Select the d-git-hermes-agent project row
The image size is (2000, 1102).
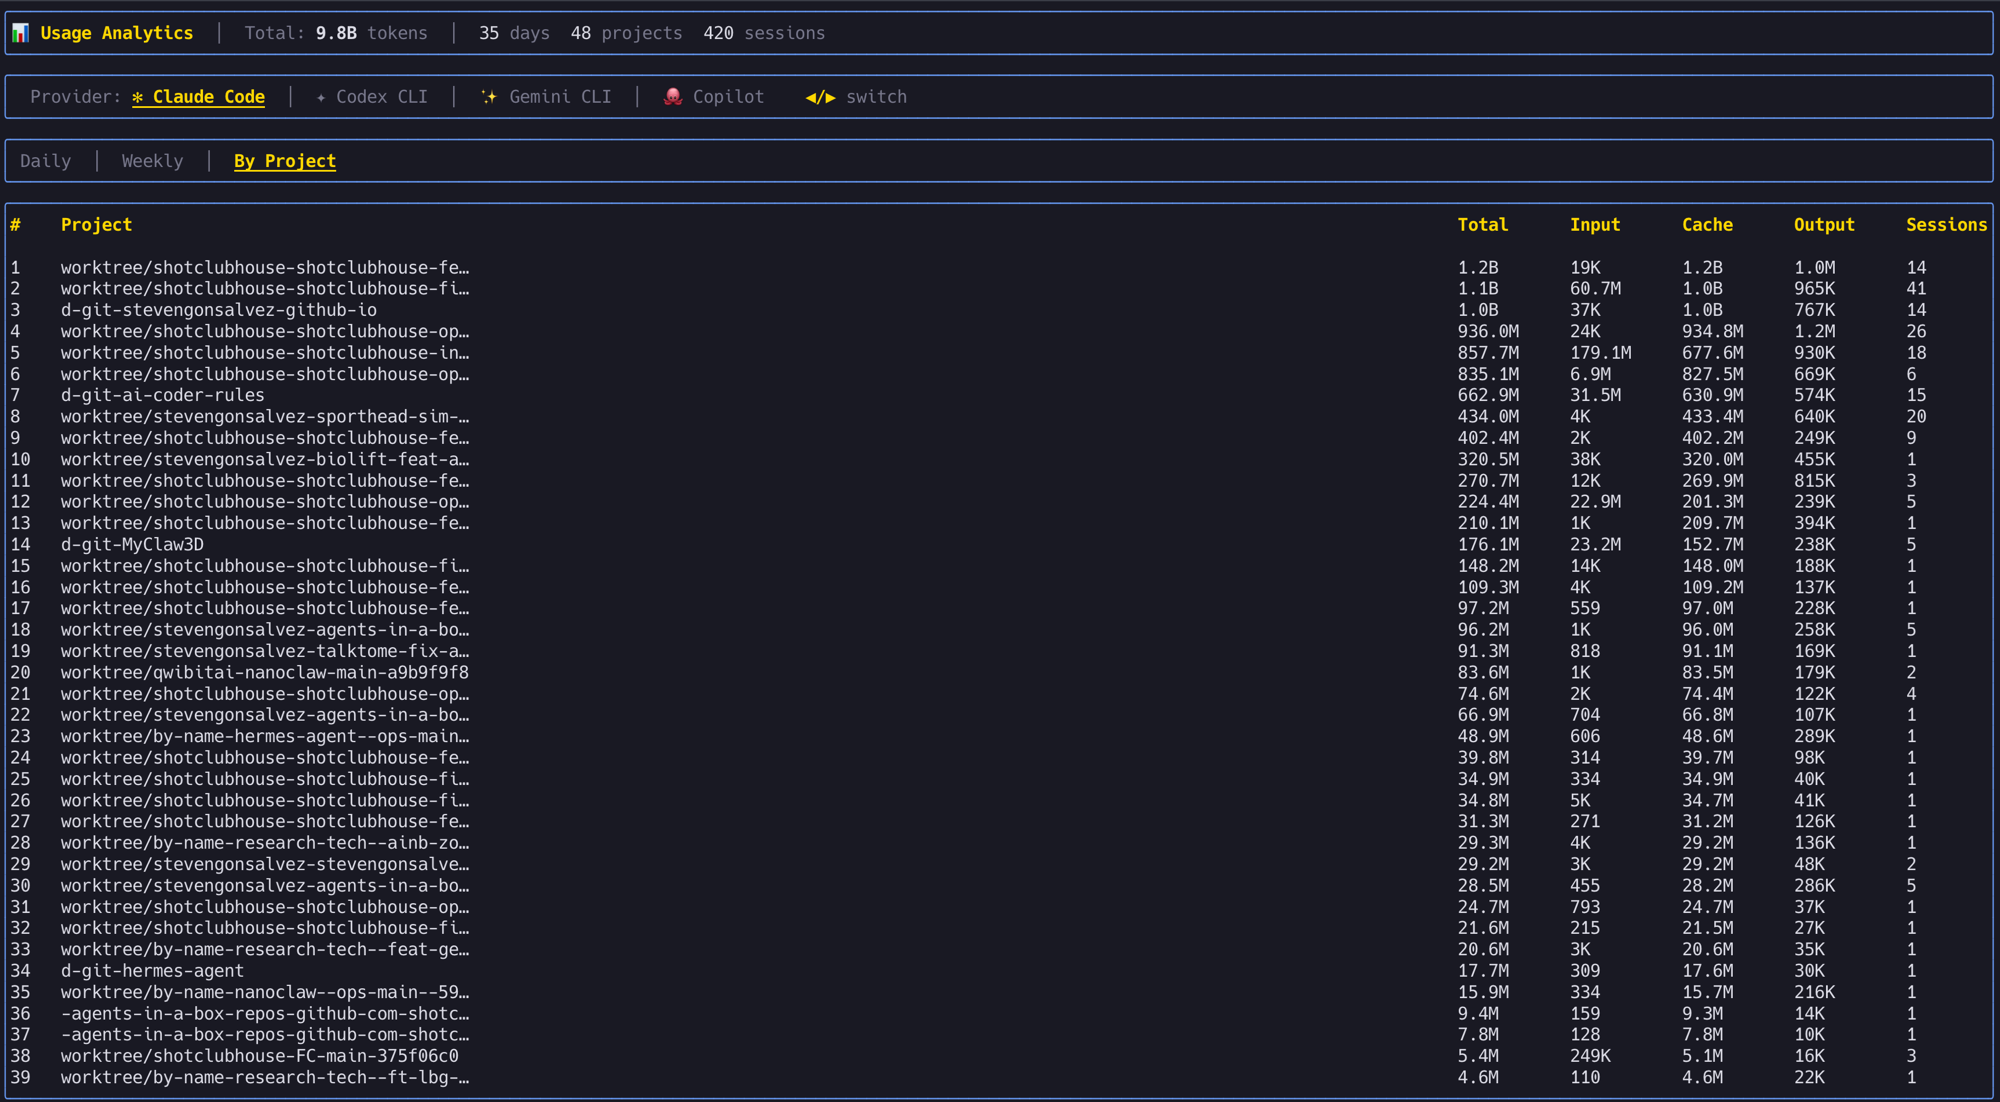click(x=151, y=970)
